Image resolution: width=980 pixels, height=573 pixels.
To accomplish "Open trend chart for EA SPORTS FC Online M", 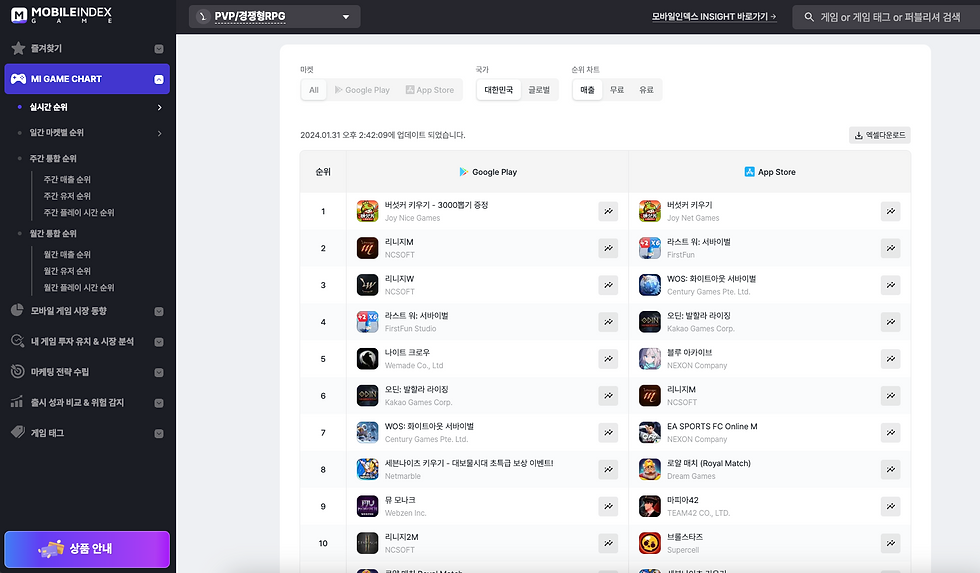I will [x=891, y=432].
